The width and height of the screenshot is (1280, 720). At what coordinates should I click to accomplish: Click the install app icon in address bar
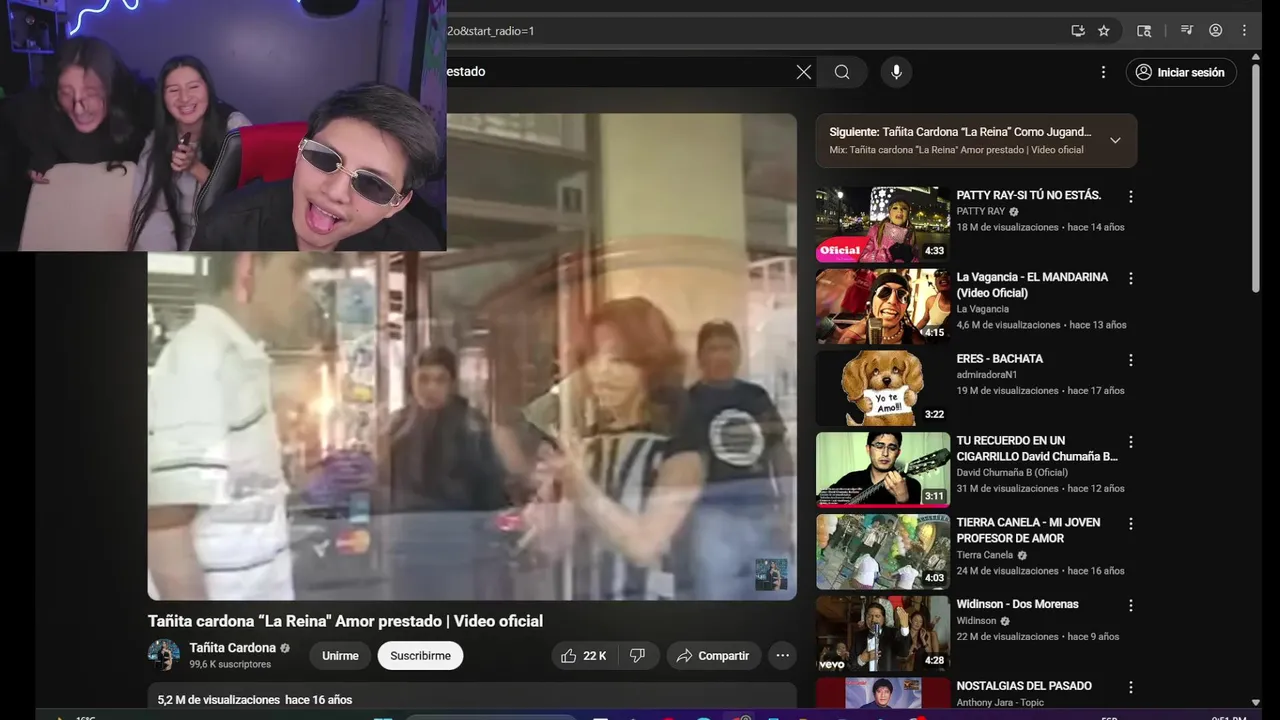(x=1078, y=31)
